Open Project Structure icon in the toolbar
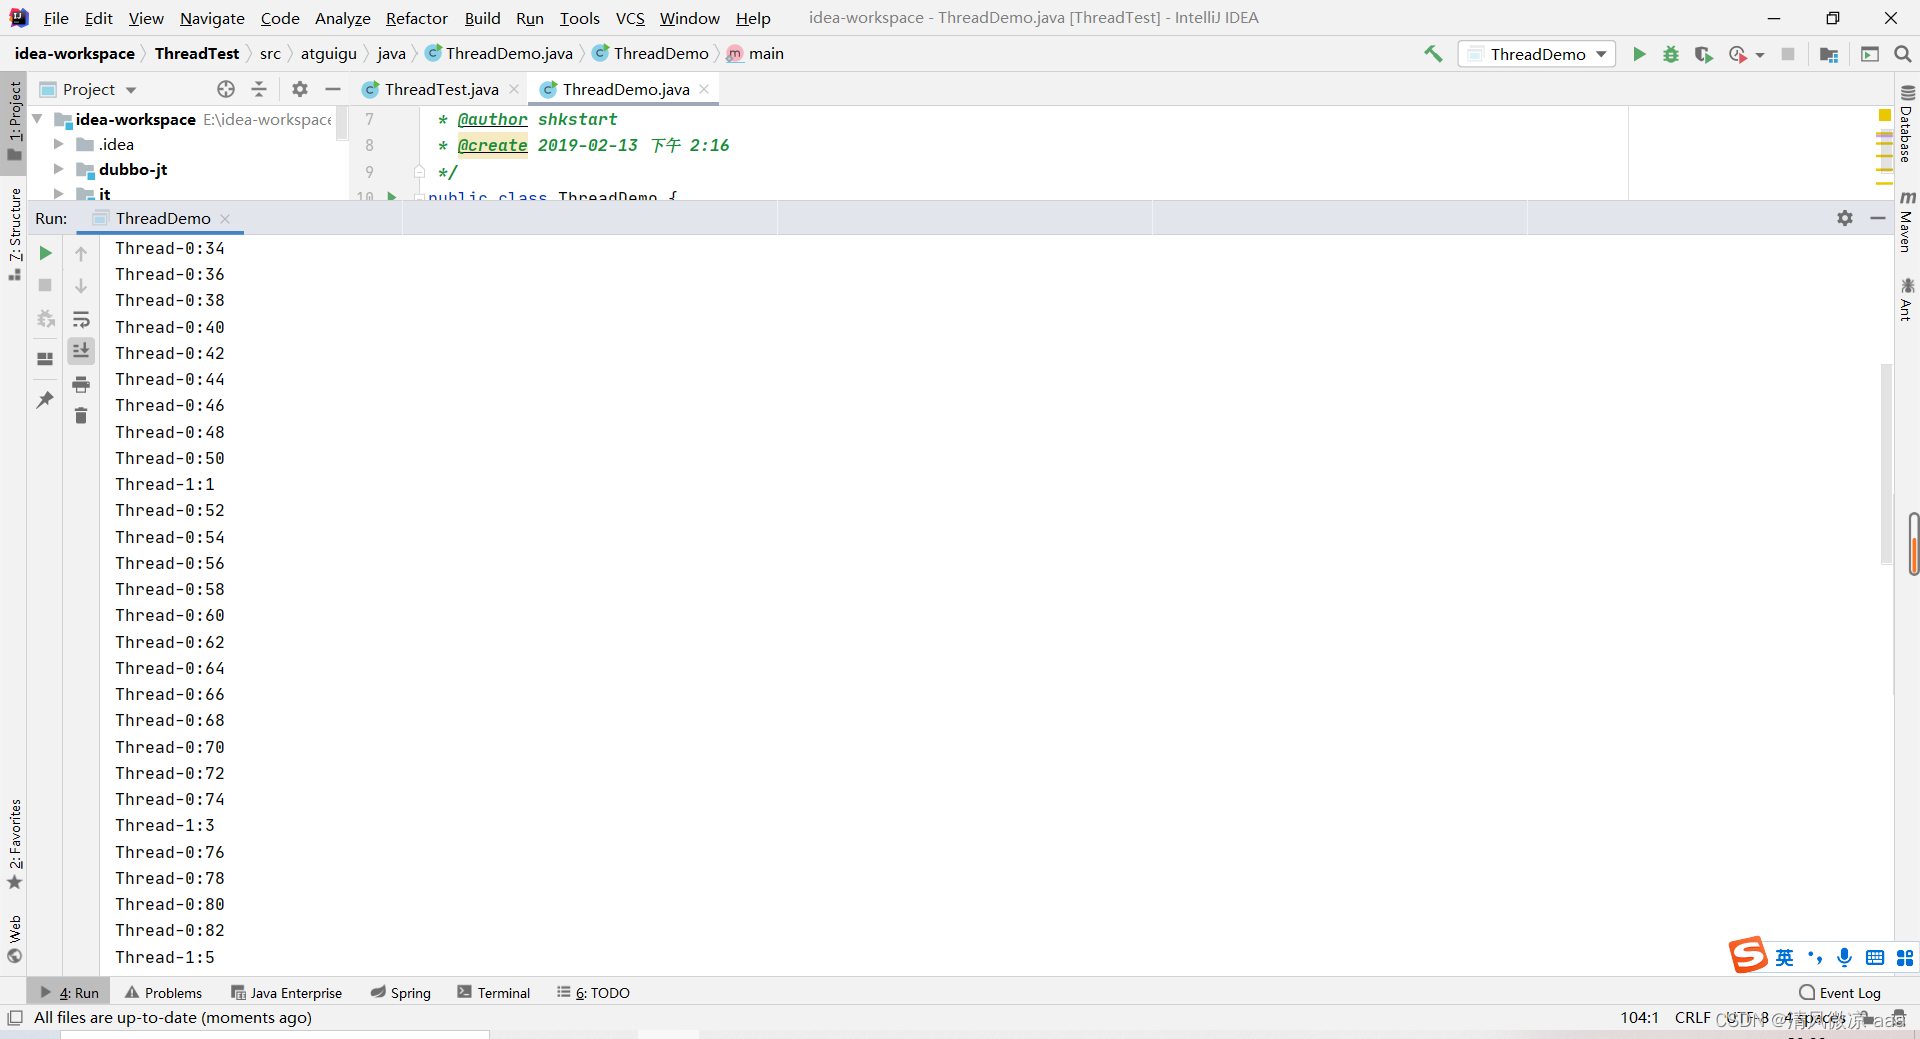Screen dimensions: 1920x1039 tap(1829, 54)
